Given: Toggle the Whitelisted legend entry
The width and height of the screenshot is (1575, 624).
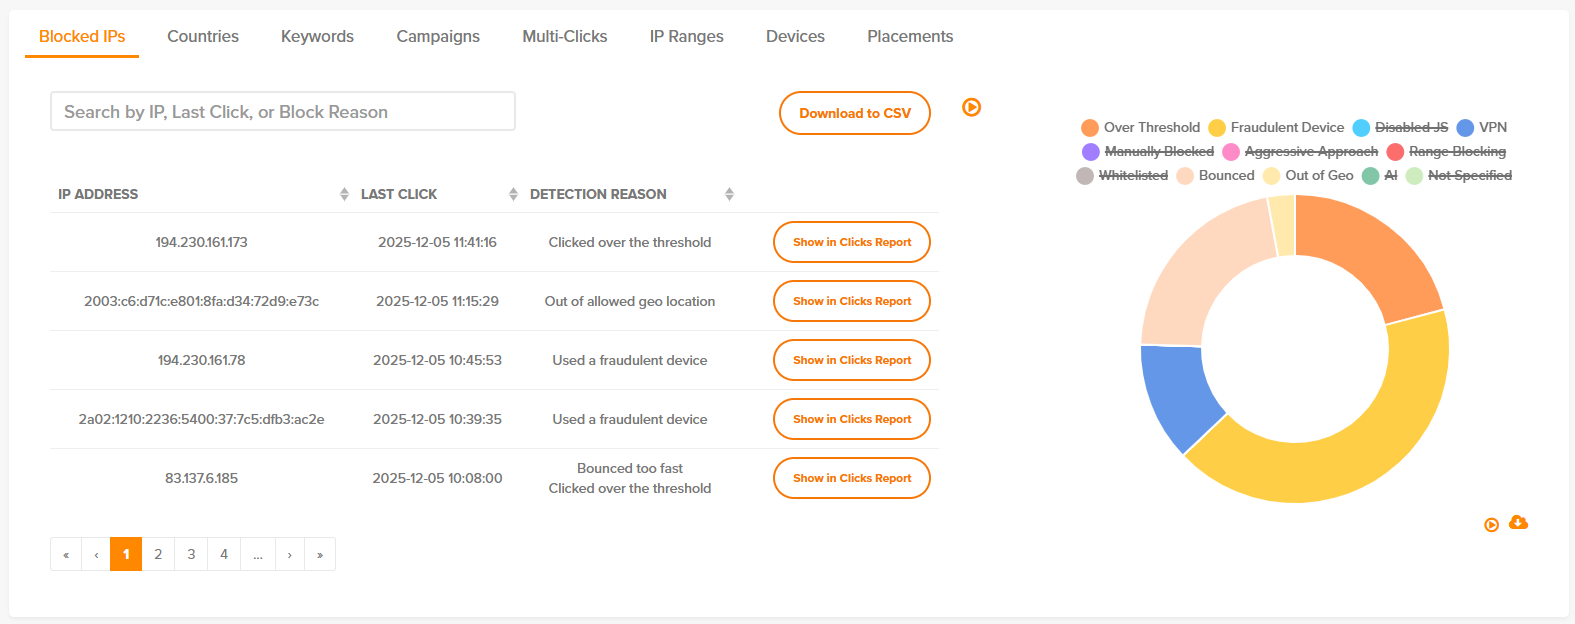Looking at the screenshot, I should coord(1122,175).
